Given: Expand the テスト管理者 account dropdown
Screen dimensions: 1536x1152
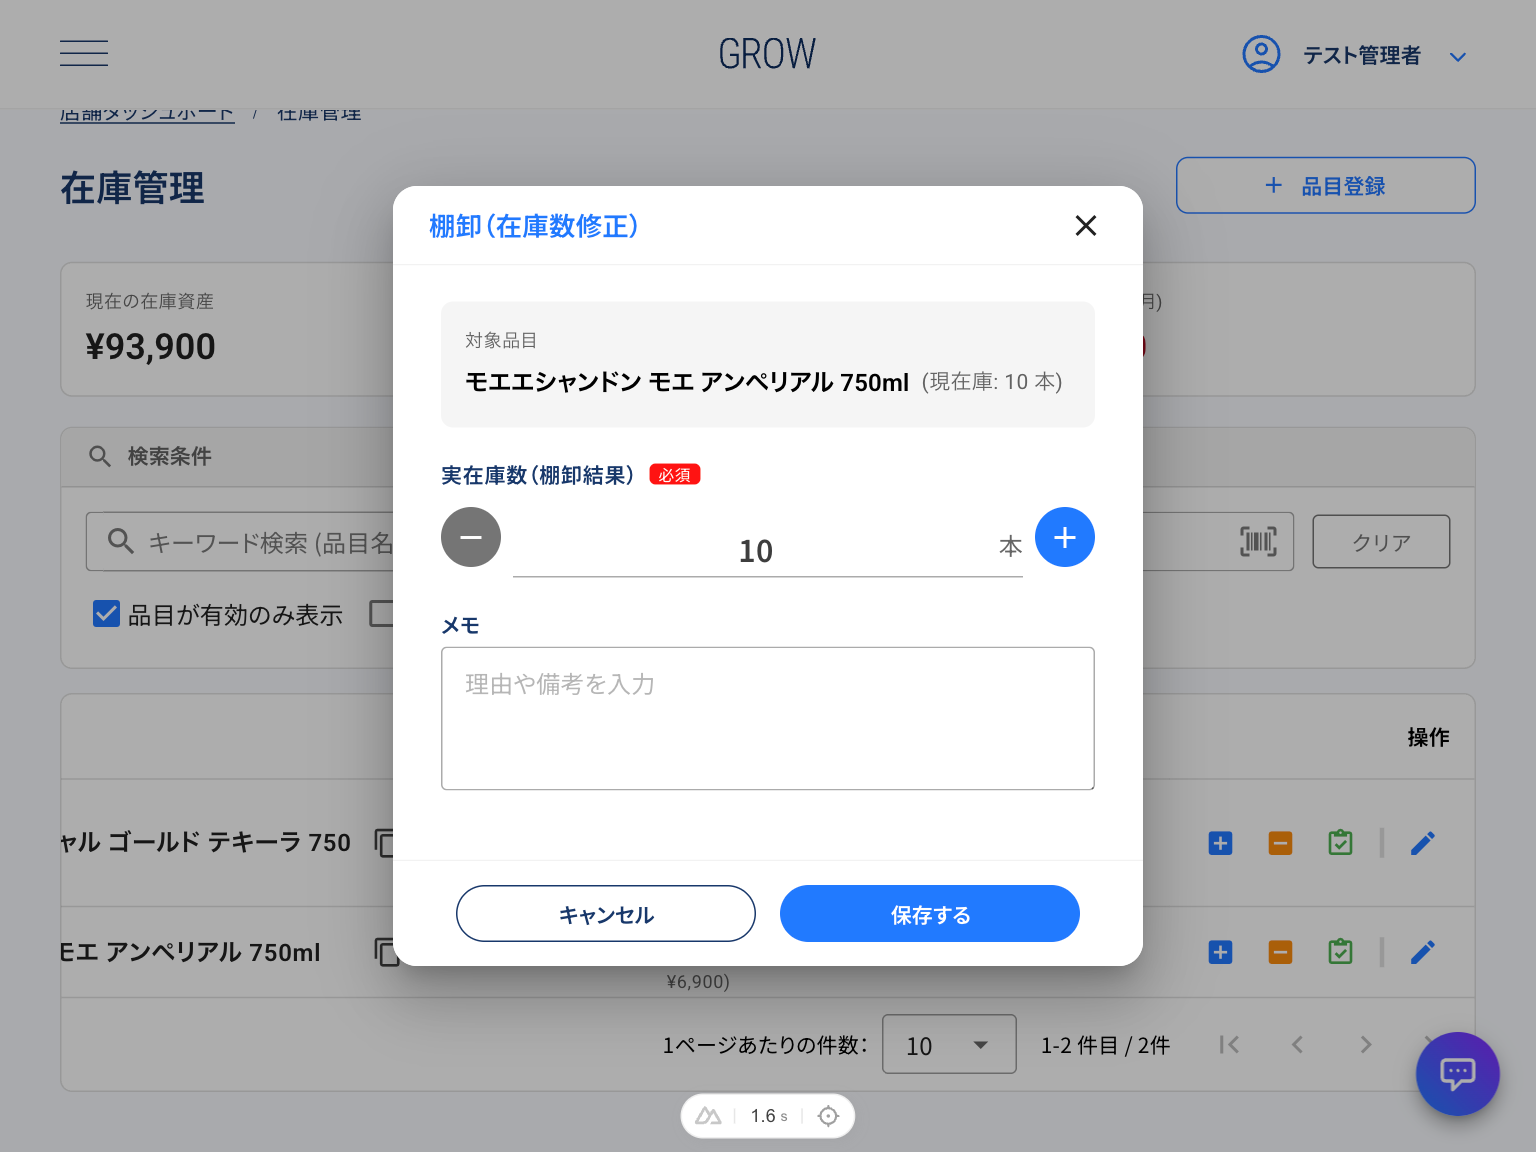Looking at the screenshot, I should point(1458,56).
